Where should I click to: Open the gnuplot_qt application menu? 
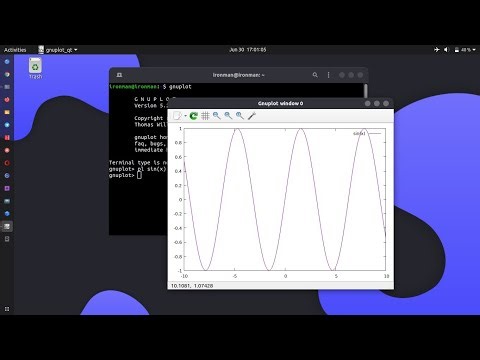tap(58, 50)
